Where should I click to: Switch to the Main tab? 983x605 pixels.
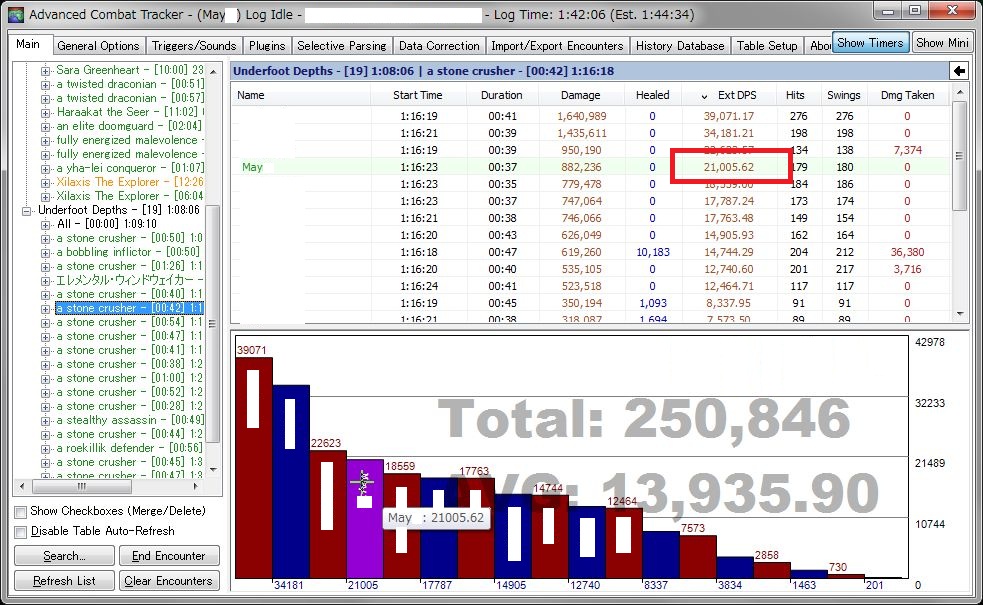click(x=28, y=44)
